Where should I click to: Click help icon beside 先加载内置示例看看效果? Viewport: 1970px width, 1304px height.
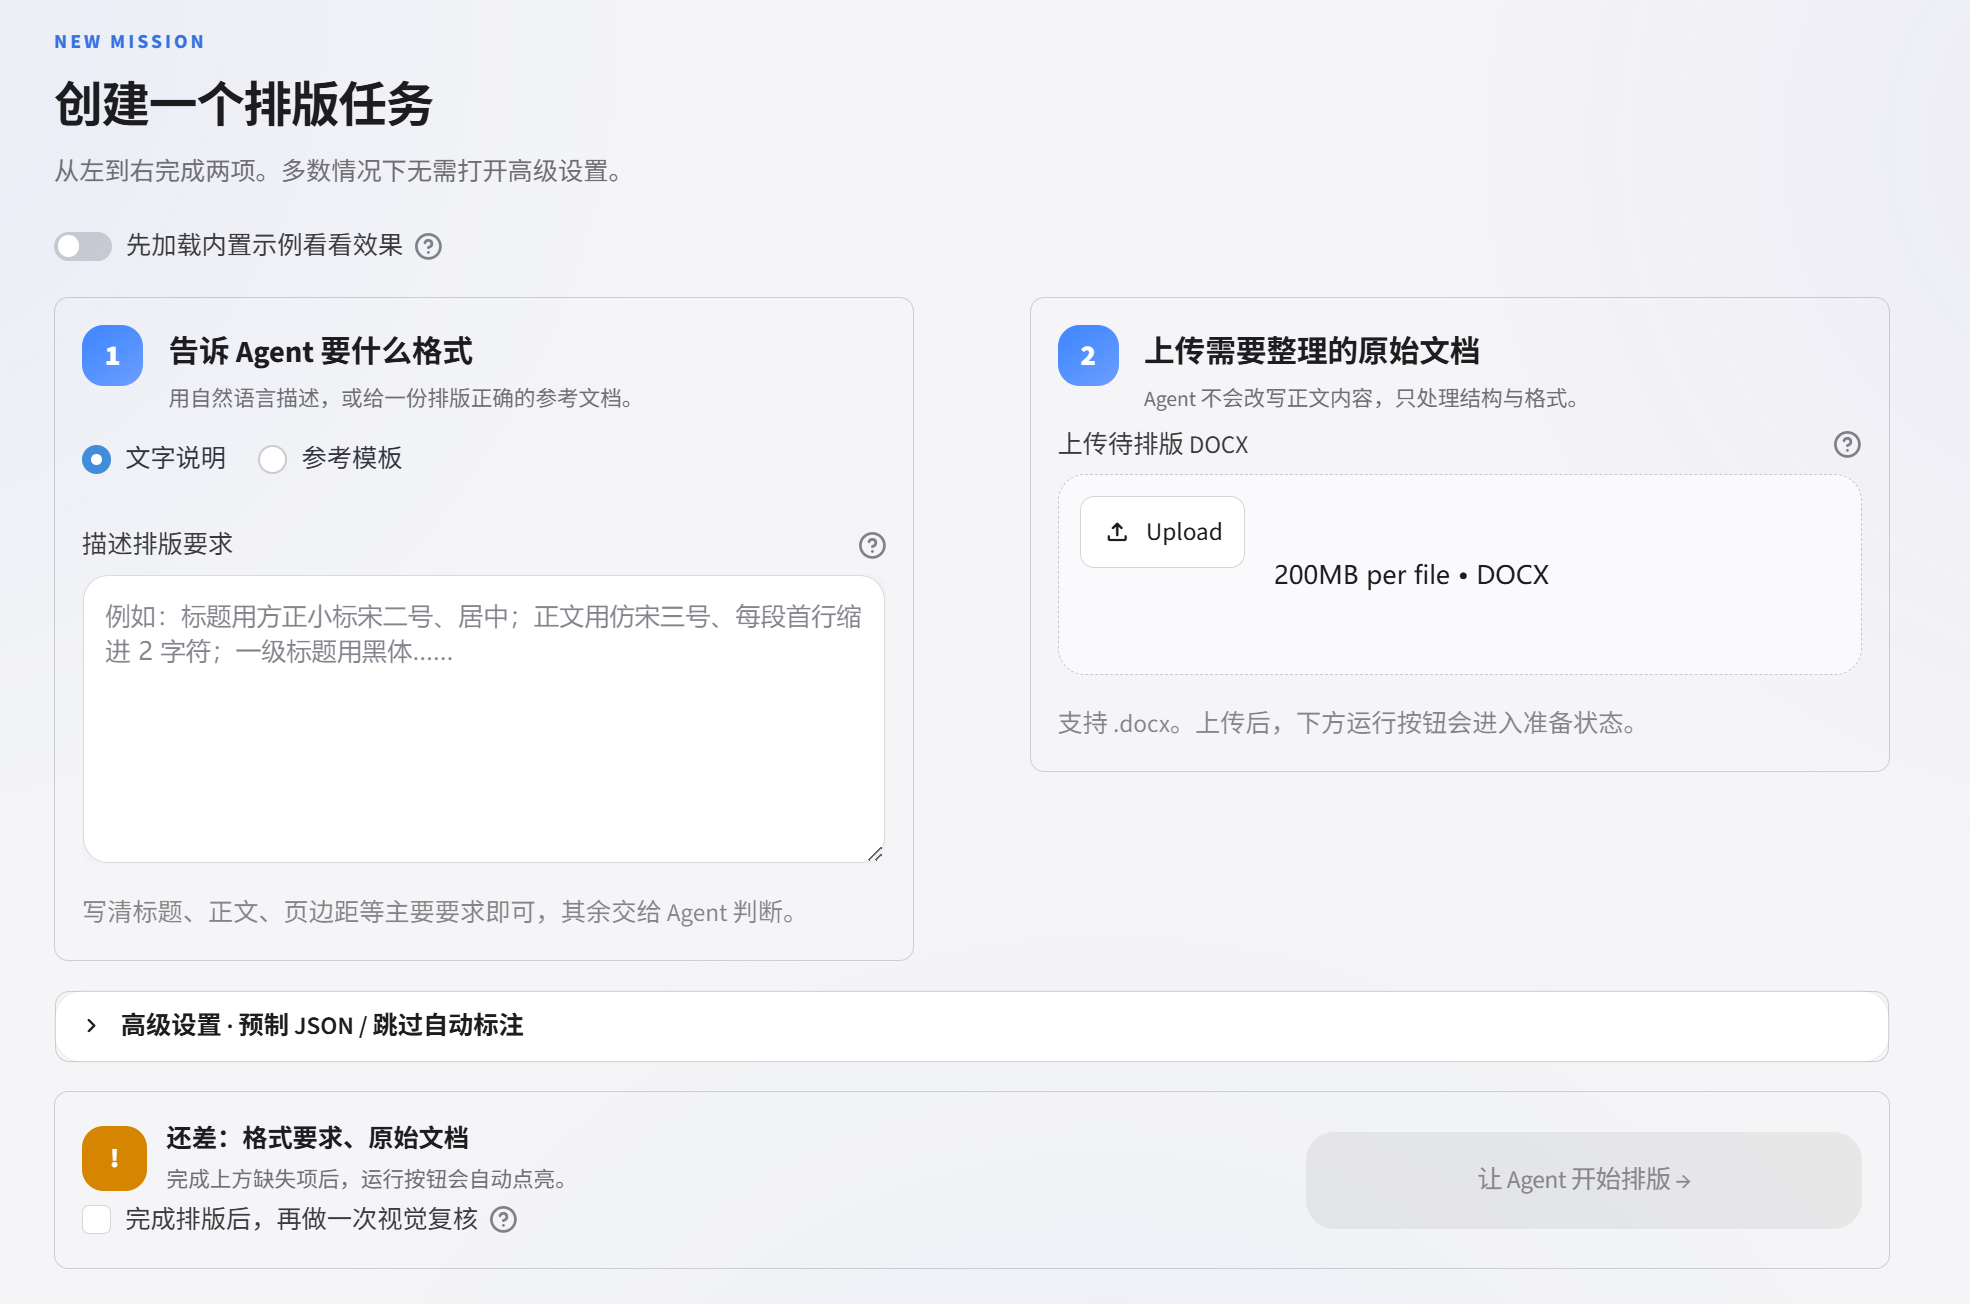(x=428, y=246)
